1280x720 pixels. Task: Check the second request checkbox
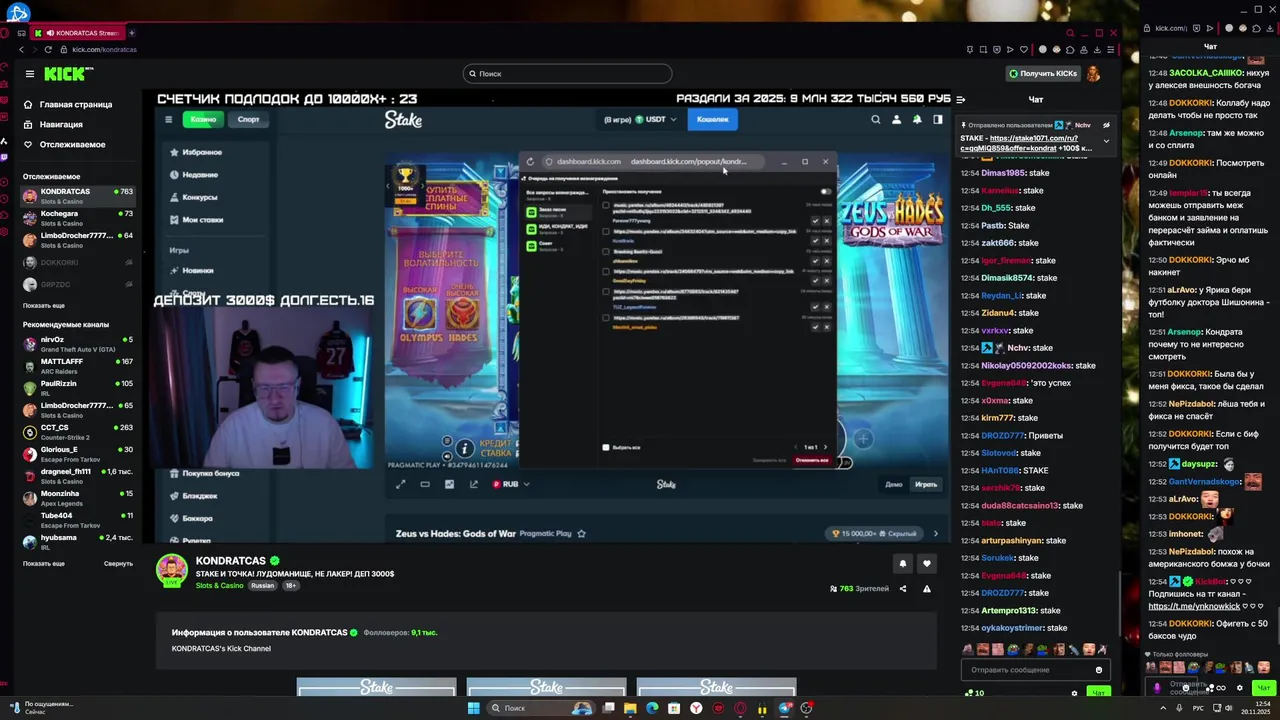[605, 231]
